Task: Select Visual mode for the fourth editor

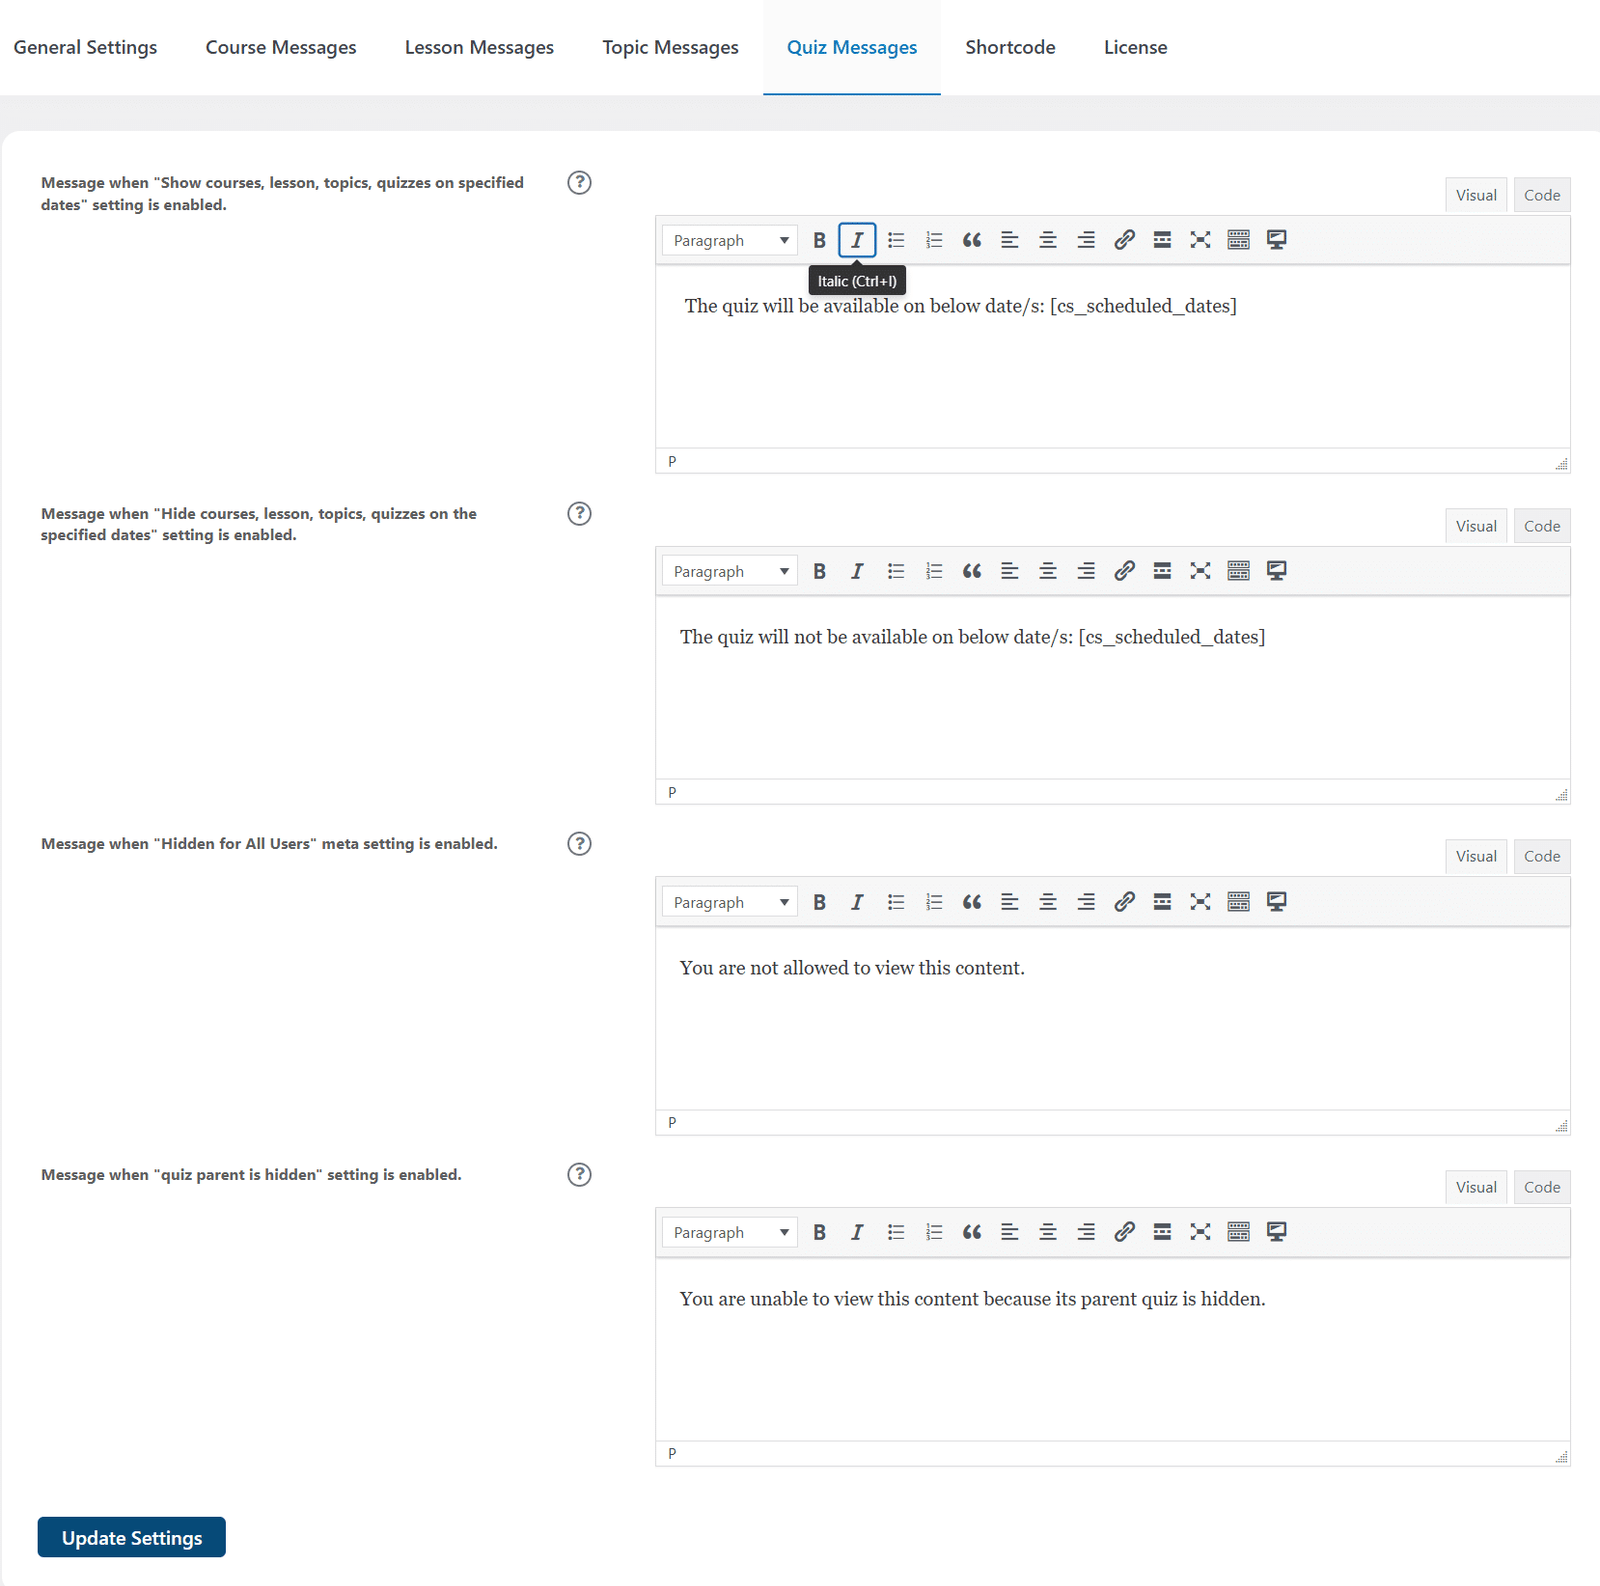Action: (1476, 1187)
